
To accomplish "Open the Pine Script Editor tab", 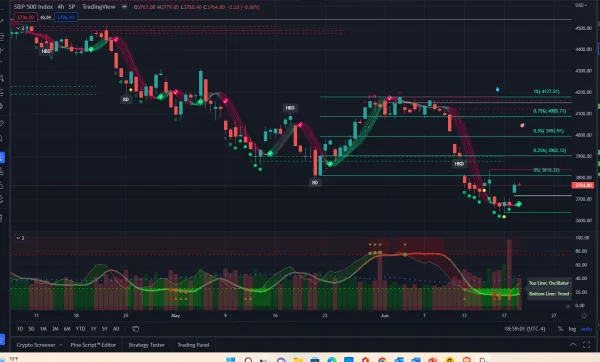I will pyautogui.click(x=93, y=345).
